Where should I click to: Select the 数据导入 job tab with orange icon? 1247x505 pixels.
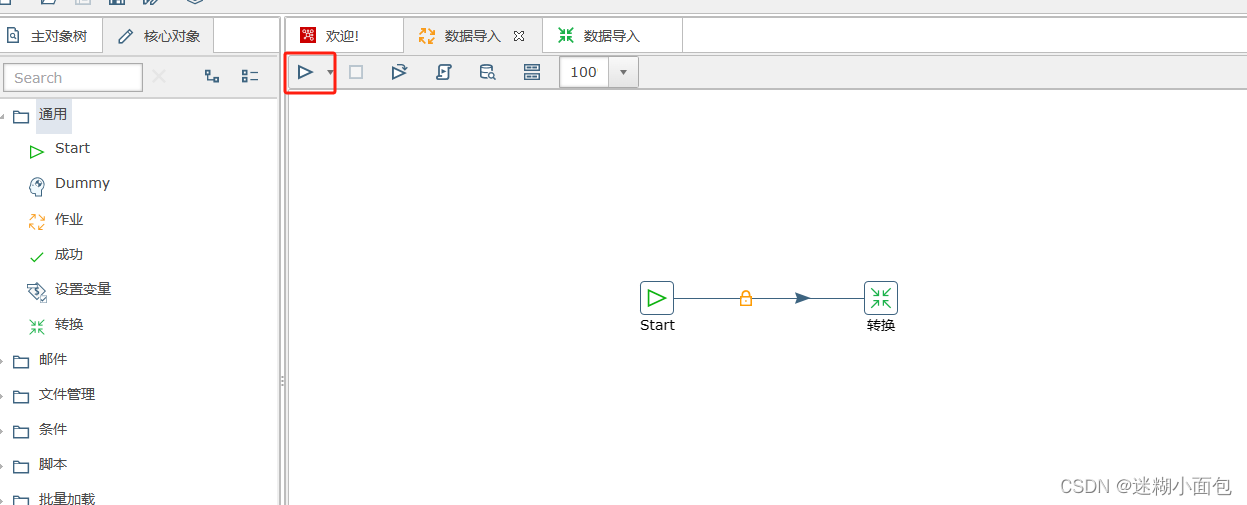point(473,36)
